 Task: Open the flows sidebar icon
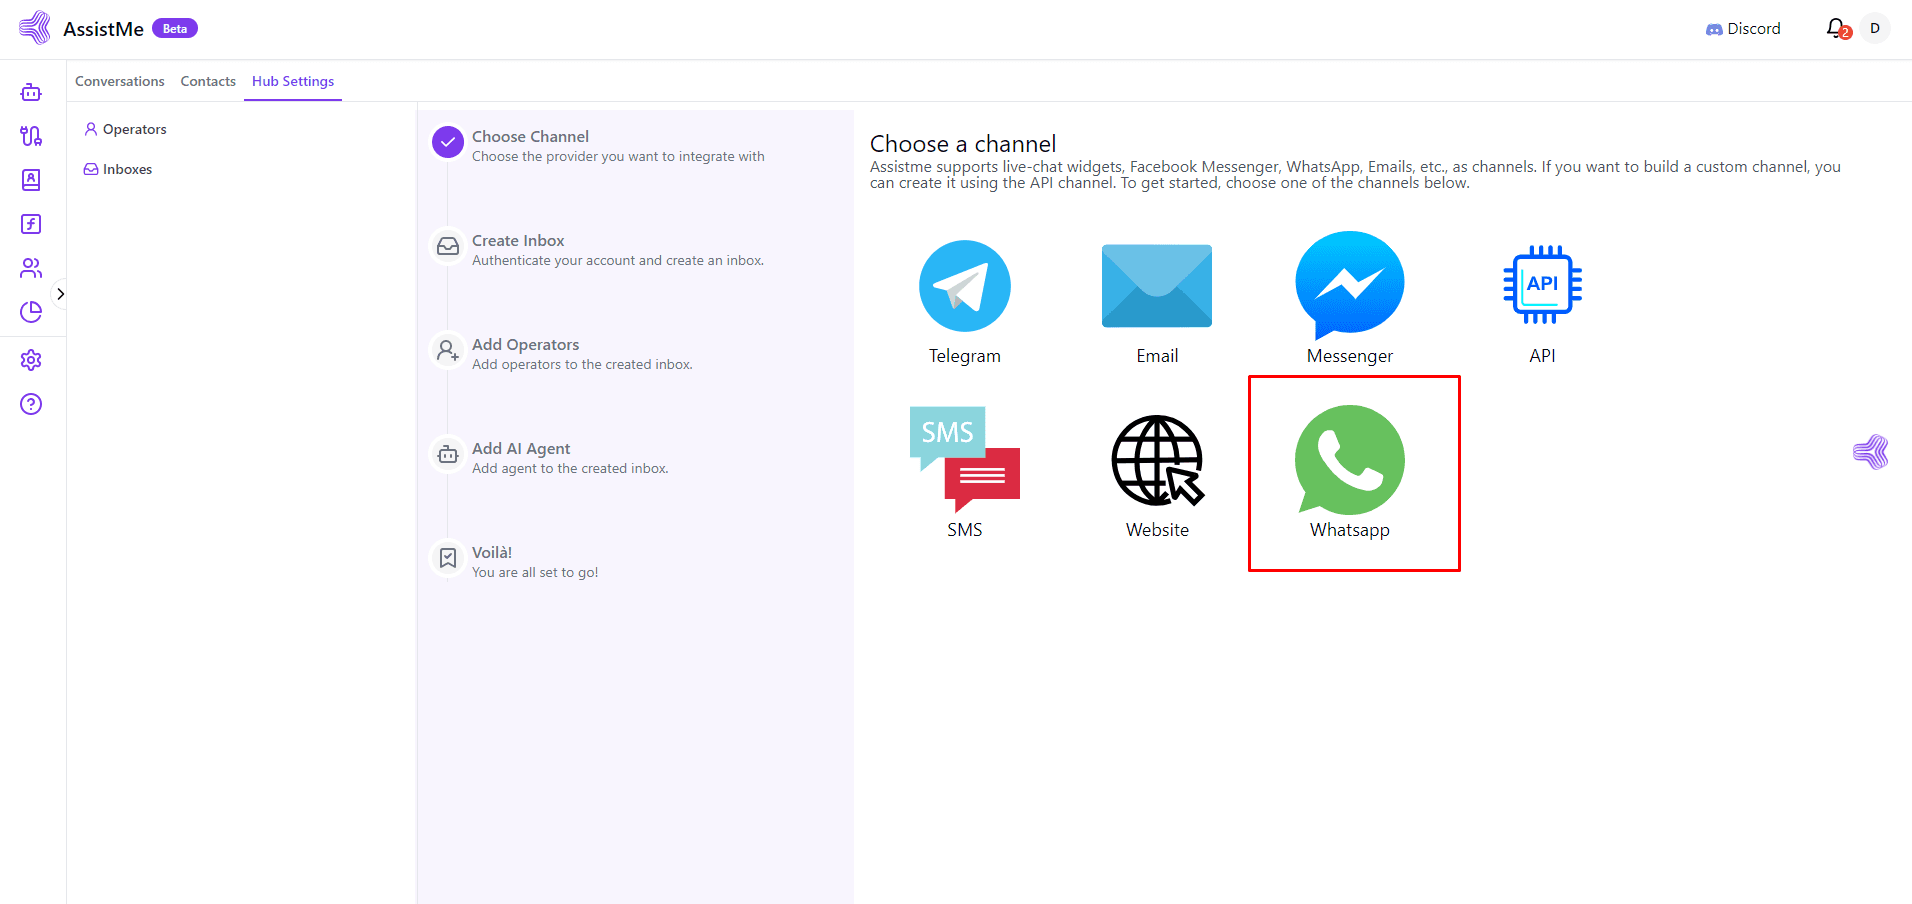pyautogui.click(x=31, y=136)
